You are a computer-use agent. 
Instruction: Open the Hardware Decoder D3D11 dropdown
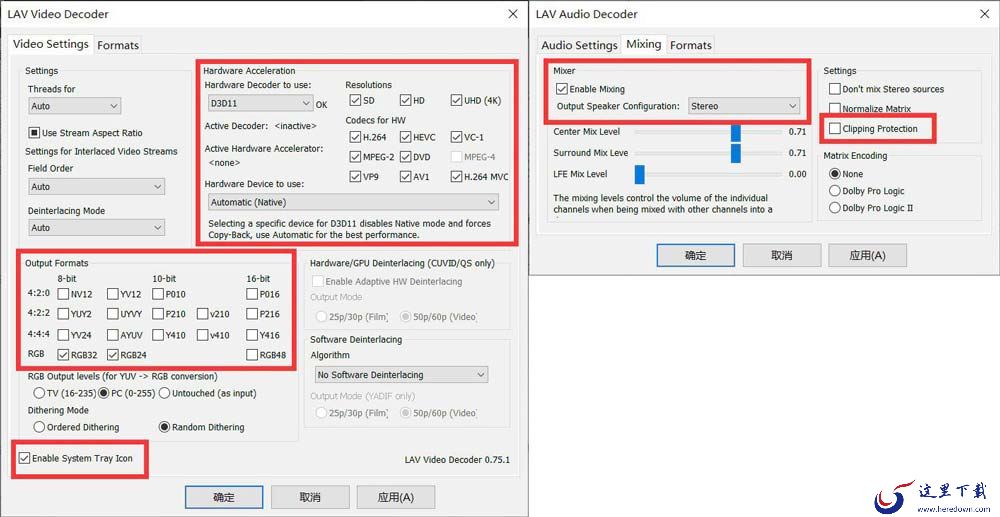(x=261, y=103)
